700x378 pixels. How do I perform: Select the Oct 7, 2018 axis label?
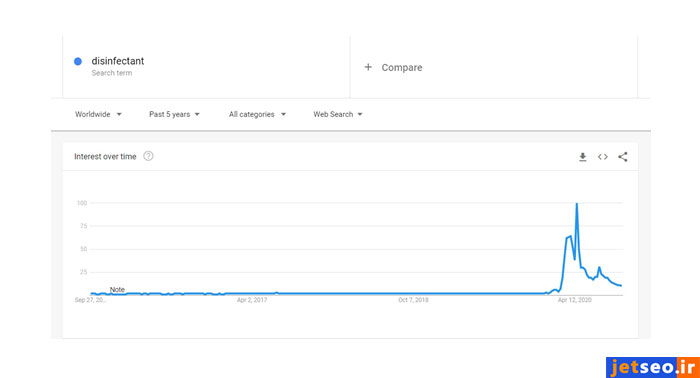click(413, 300)
